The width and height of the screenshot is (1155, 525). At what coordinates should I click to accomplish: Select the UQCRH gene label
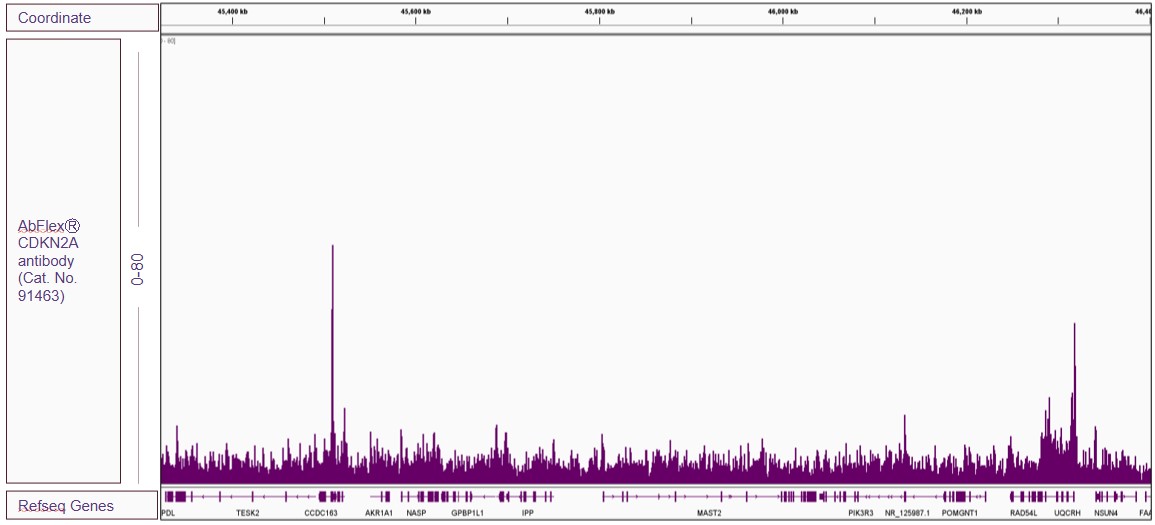[x=1067, y=512]
